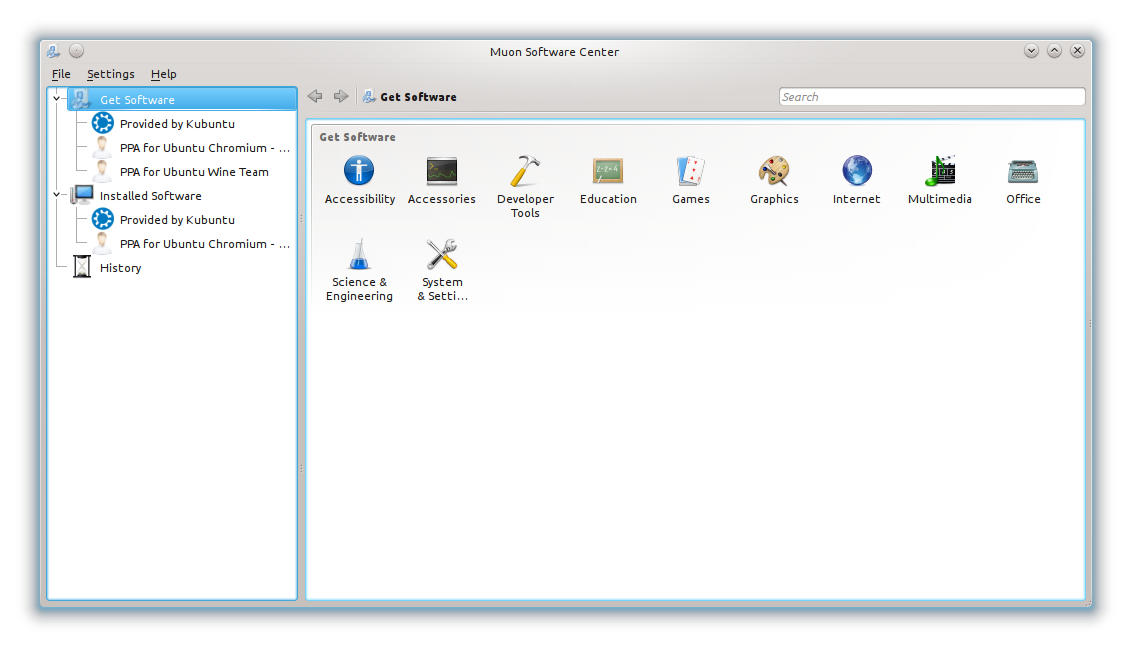The image size is (1132, 647).
Task: Open the Accessories terminal icon
Action: [x=442, y=171]
